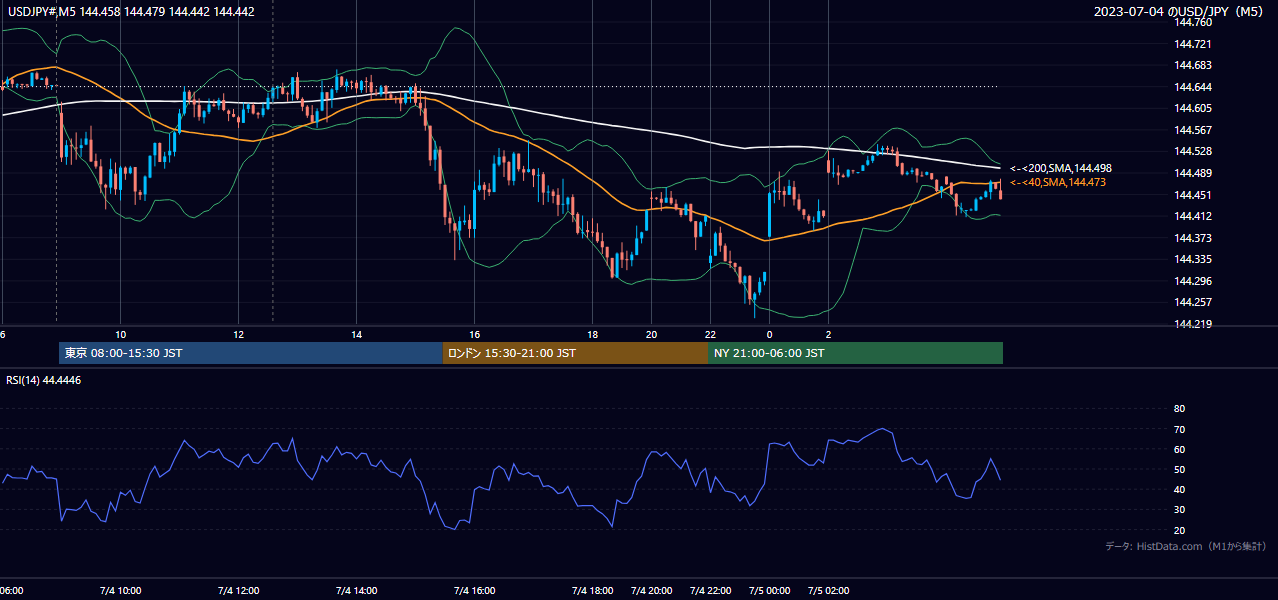Click the chart hour tick 14

coord(357,334)
